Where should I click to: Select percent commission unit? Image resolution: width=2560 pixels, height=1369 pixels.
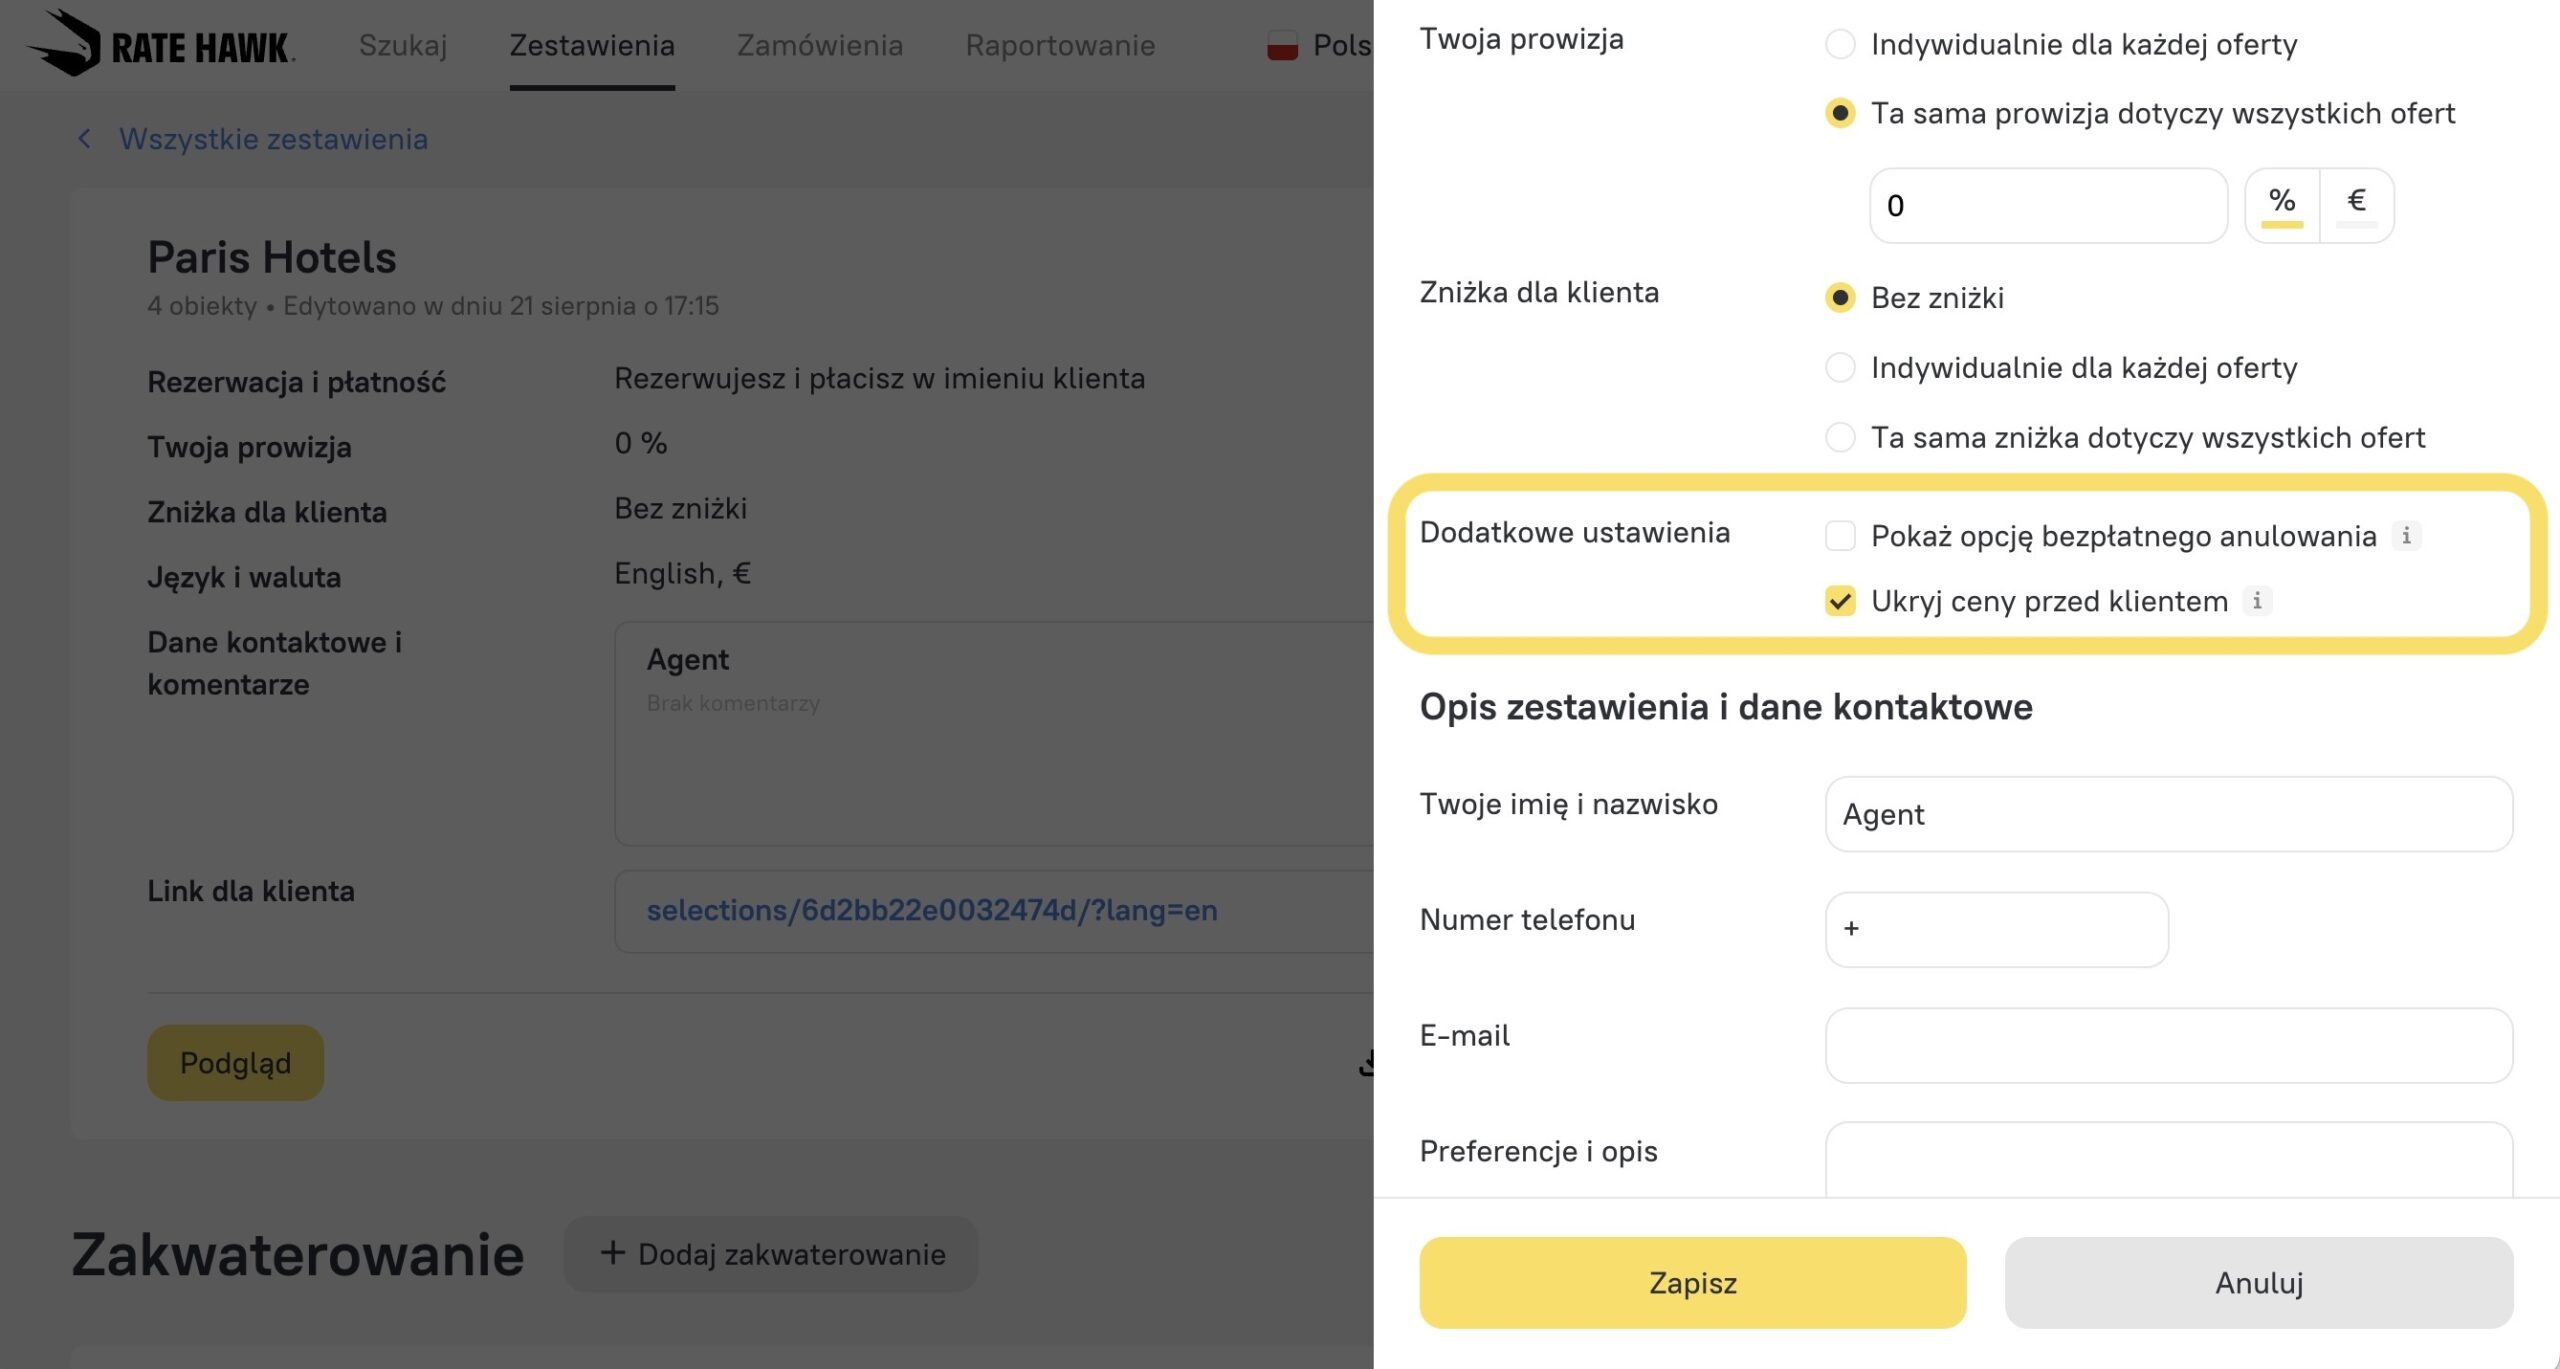[2281, 204]
